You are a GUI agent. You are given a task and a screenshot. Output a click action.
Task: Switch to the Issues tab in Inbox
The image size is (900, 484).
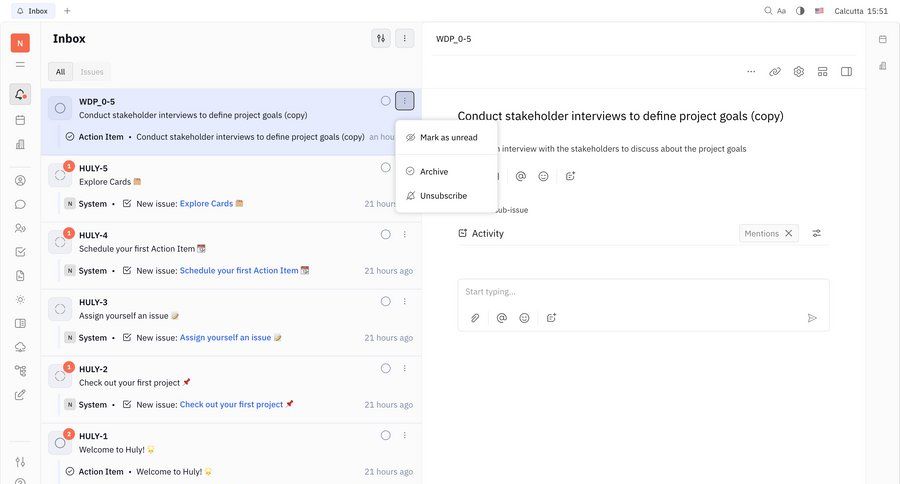[92, 72]
